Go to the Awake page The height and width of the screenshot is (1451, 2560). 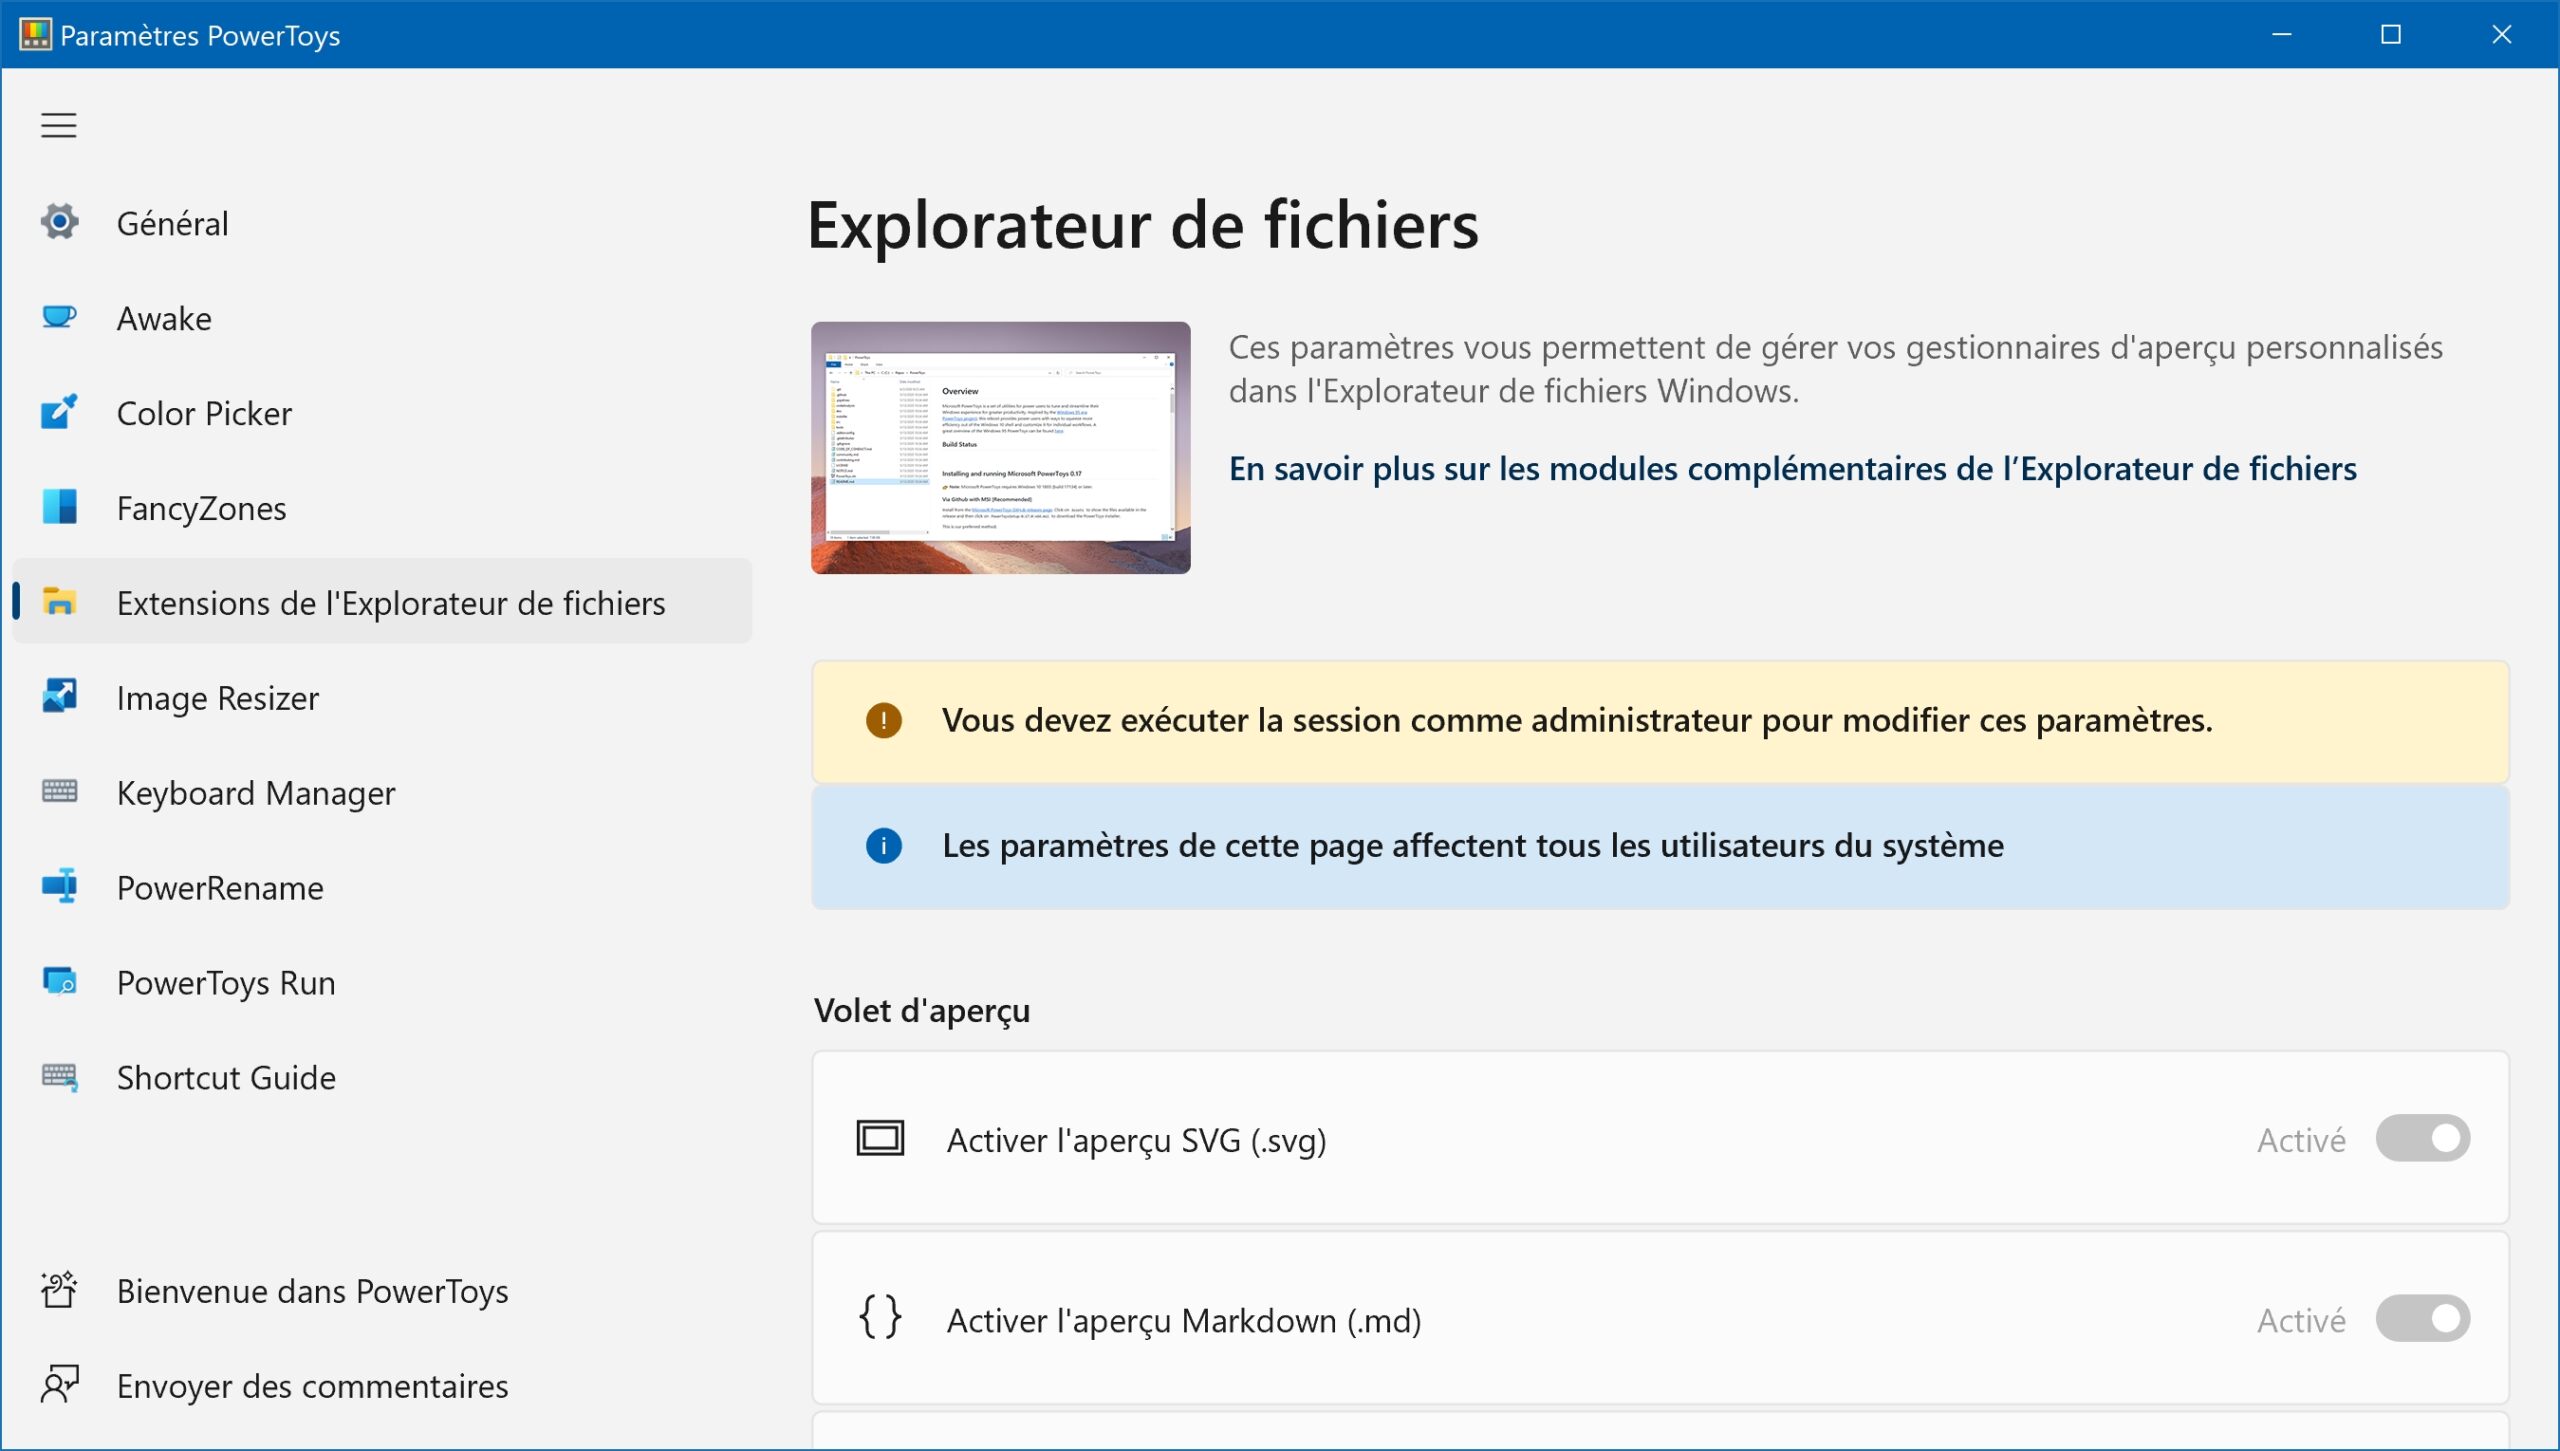(382, 317)
